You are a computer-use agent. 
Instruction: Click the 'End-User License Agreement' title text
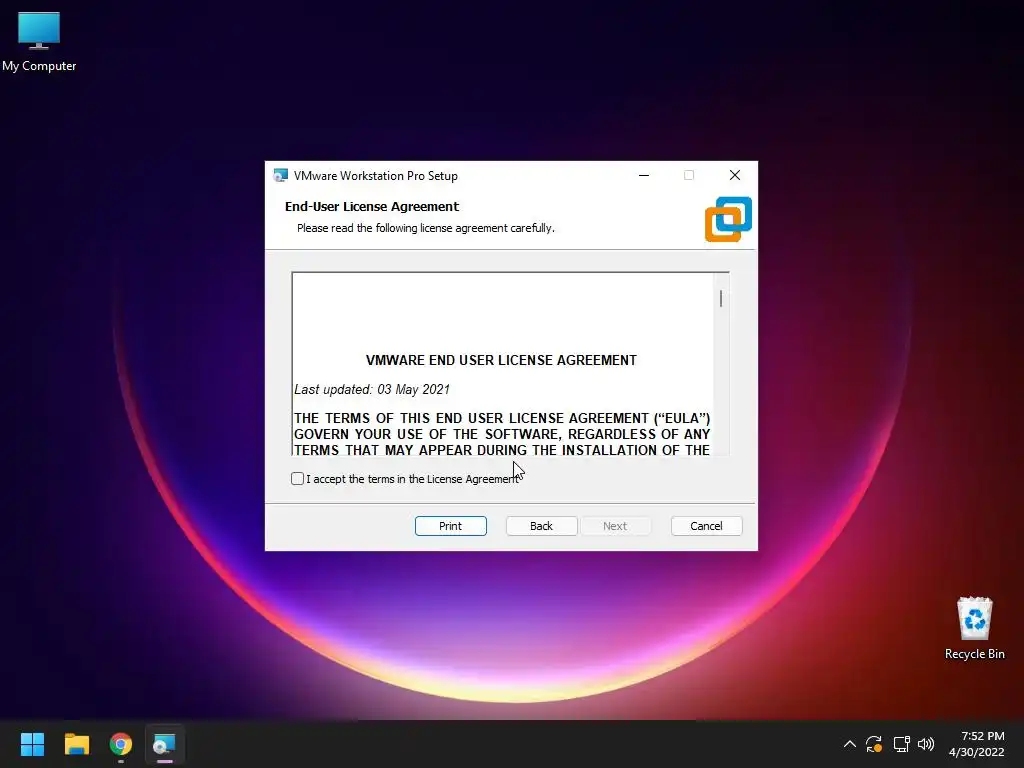pos(372,206)
